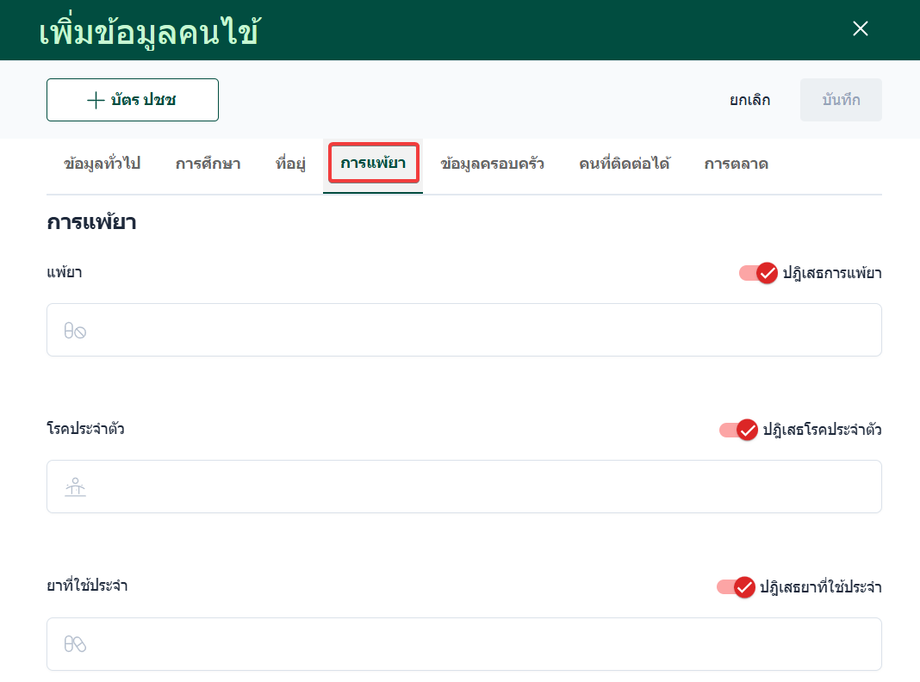Switch to the การตลาด tab
The height and width of the screenshot is (682, 920).
click(x=736, y=164)
